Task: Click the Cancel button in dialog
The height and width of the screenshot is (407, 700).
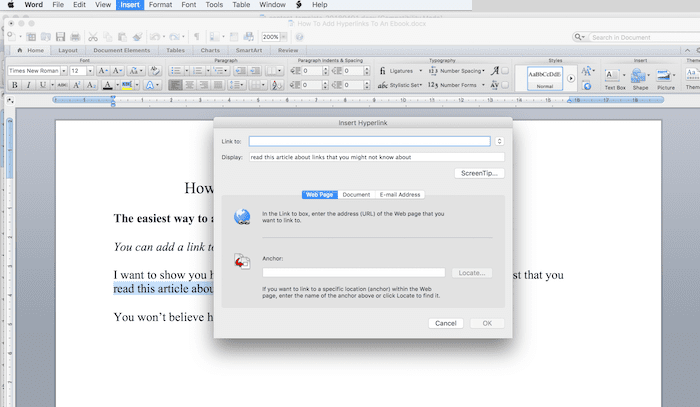Action: (x=446, y=323)
